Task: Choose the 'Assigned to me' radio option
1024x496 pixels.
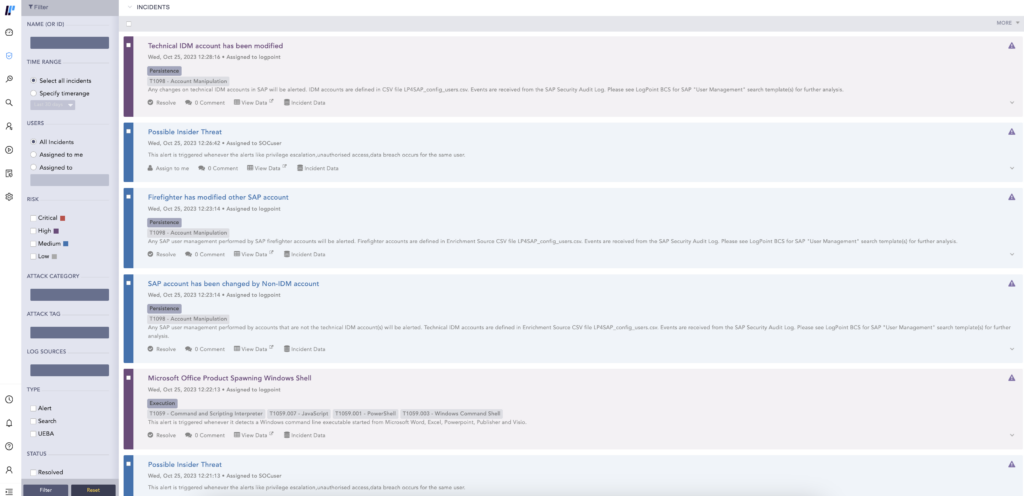Action: click(33, 155)
